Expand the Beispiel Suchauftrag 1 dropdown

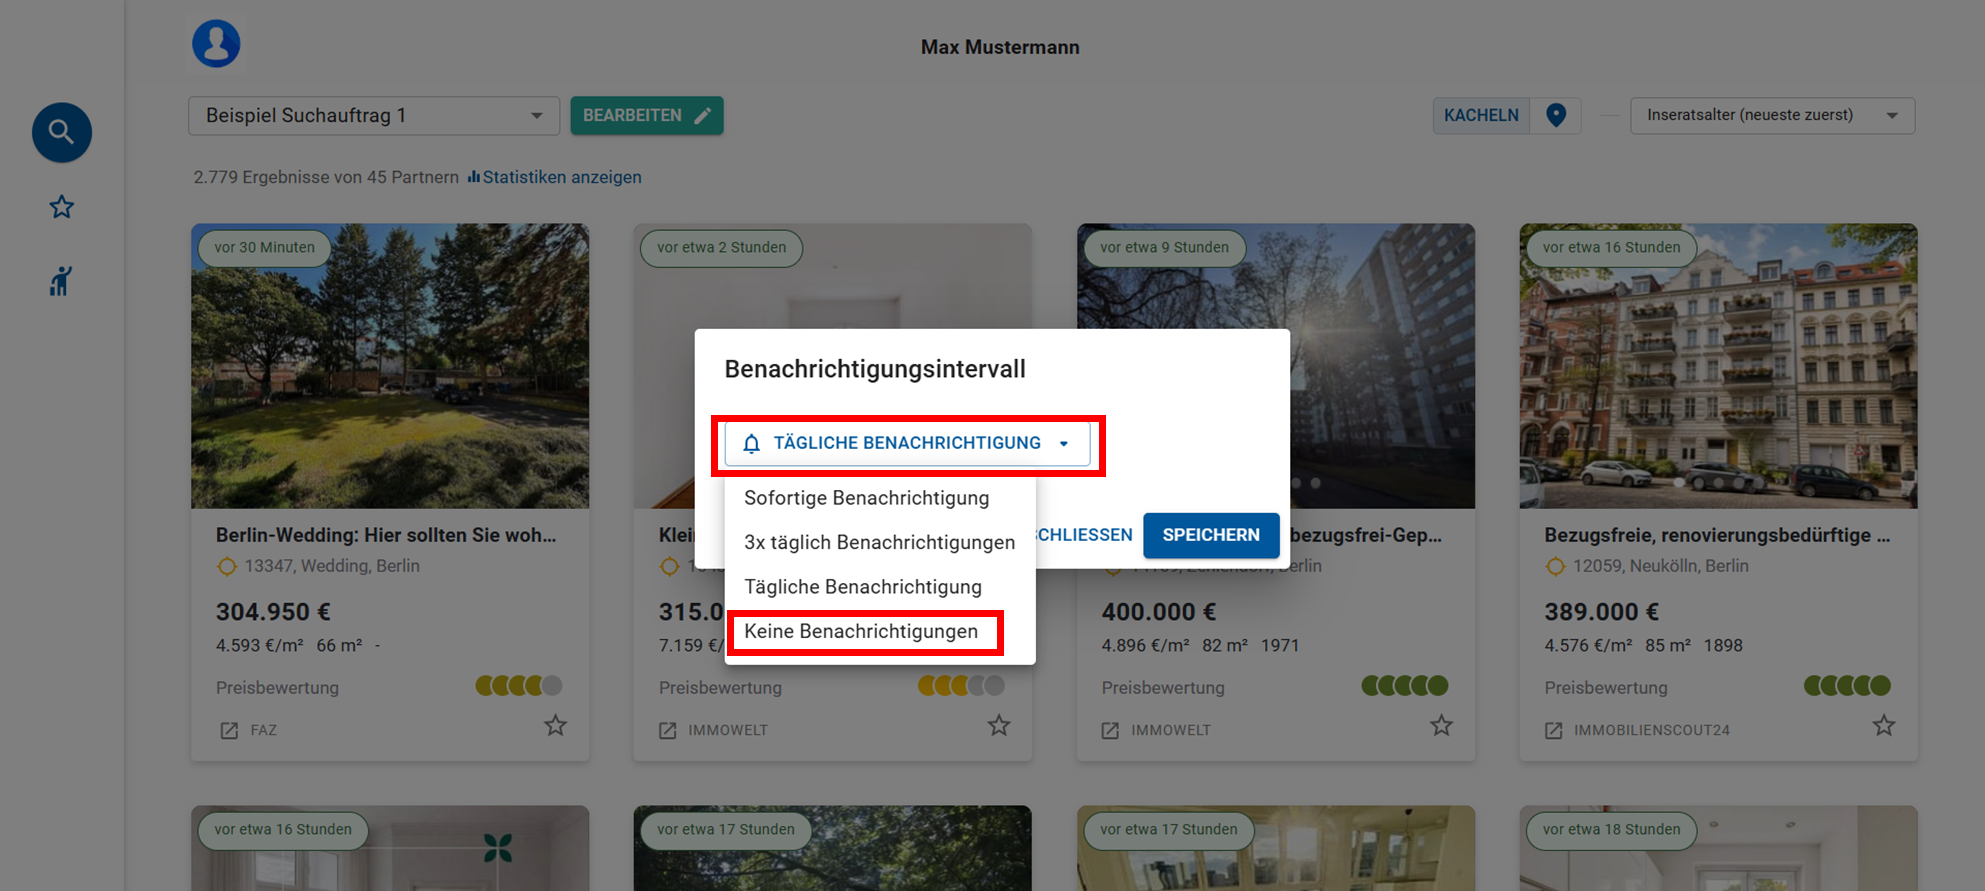[x=373, y=116]
